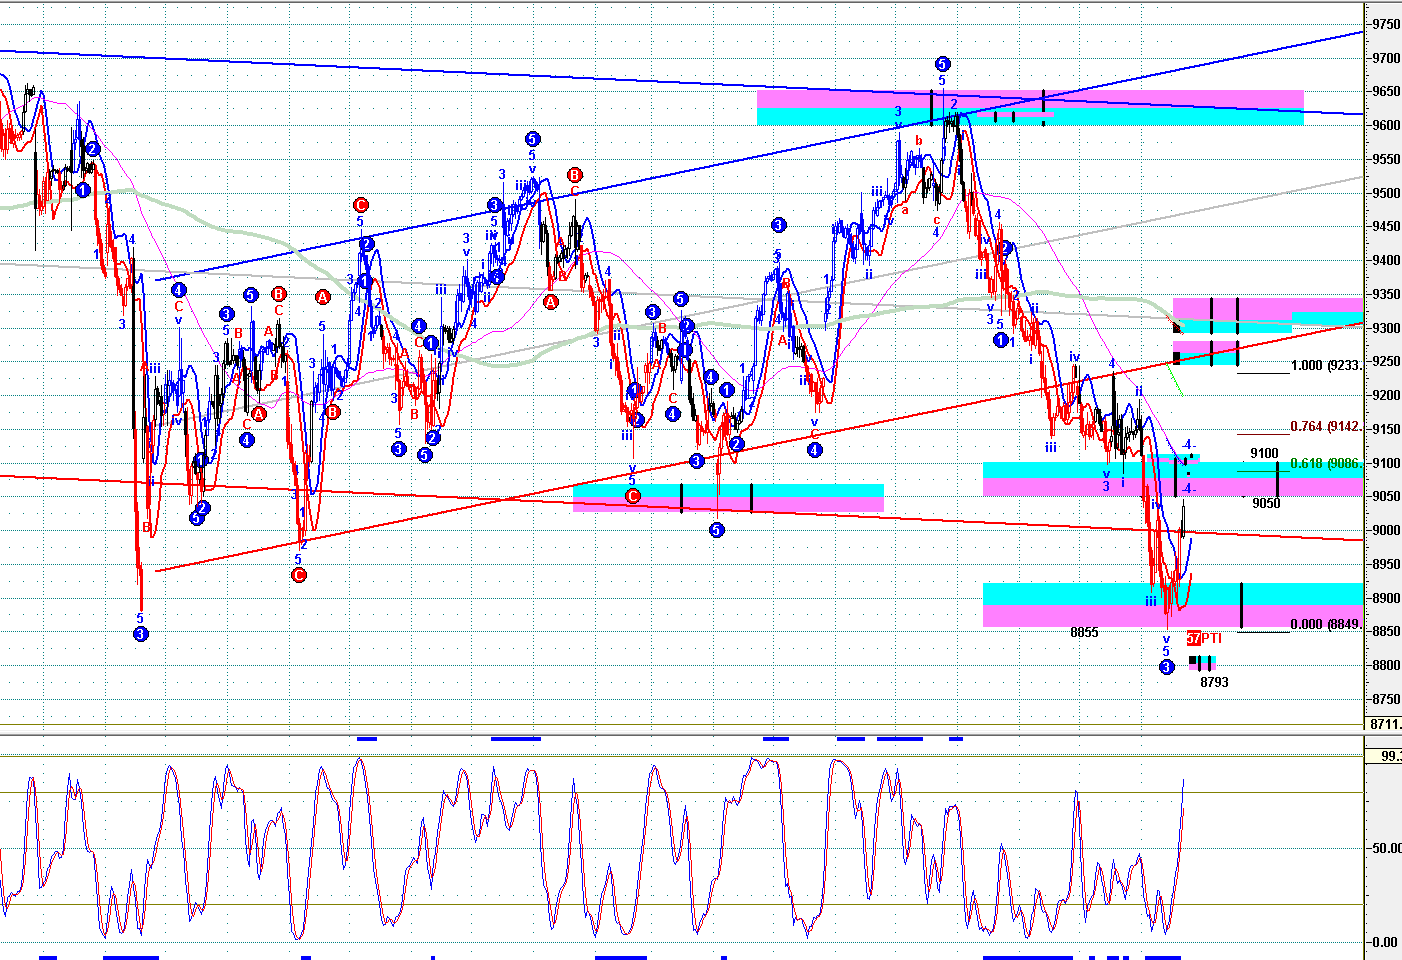Select the 0.764 (9142) Fibonacci retracement label
1402x960 pixels.
pos(1326,427)
